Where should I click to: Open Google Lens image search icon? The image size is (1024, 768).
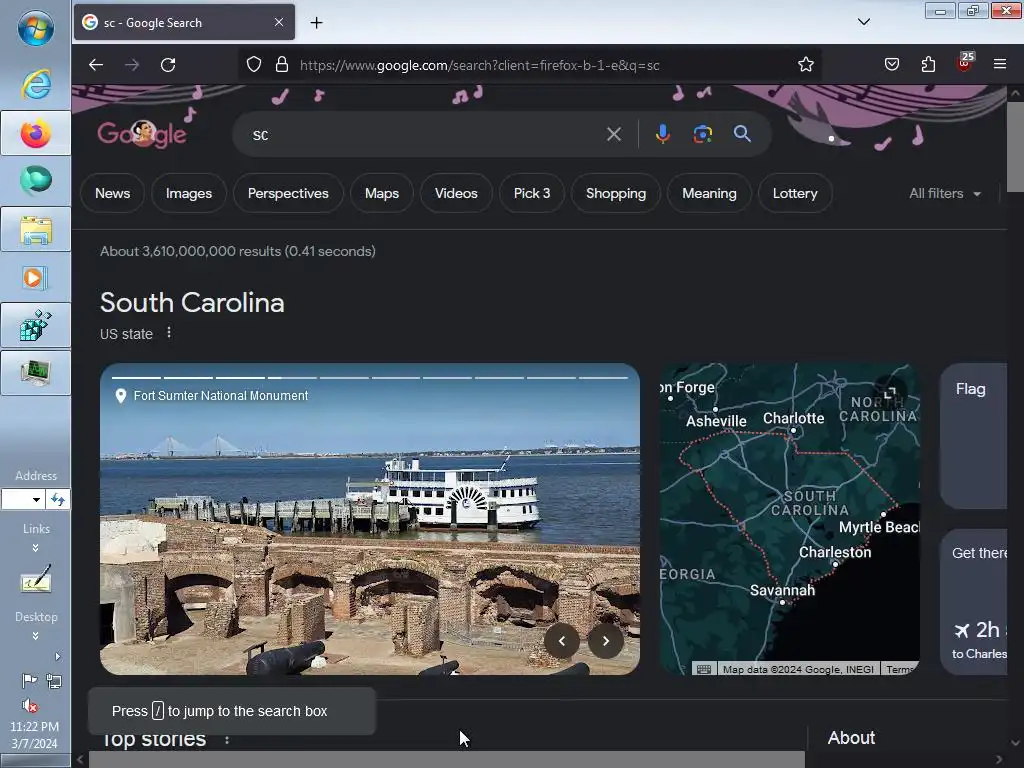[703, 134]
